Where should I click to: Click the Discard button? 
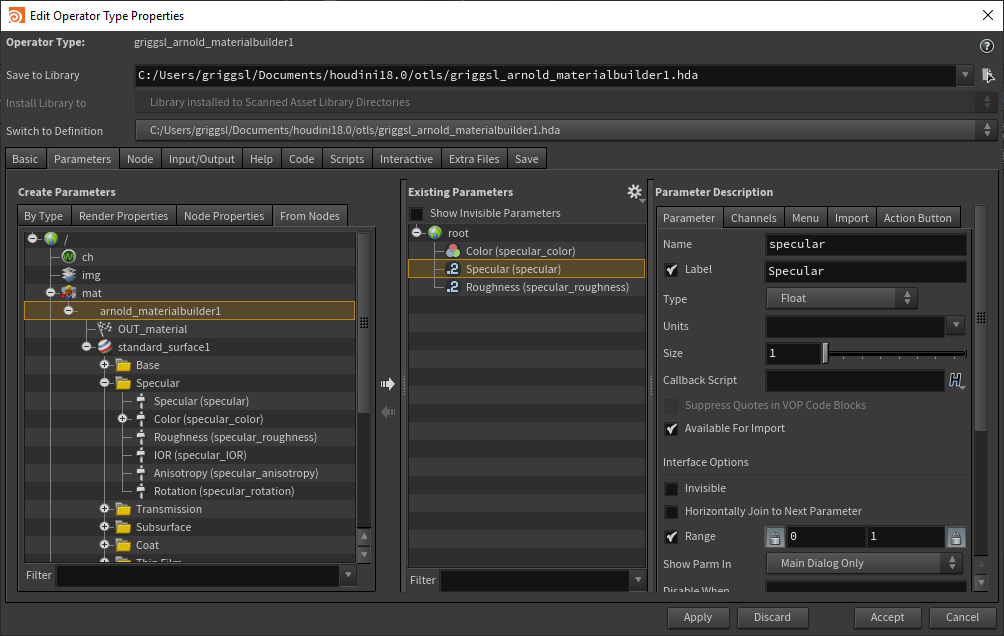(x=772, y=617)
